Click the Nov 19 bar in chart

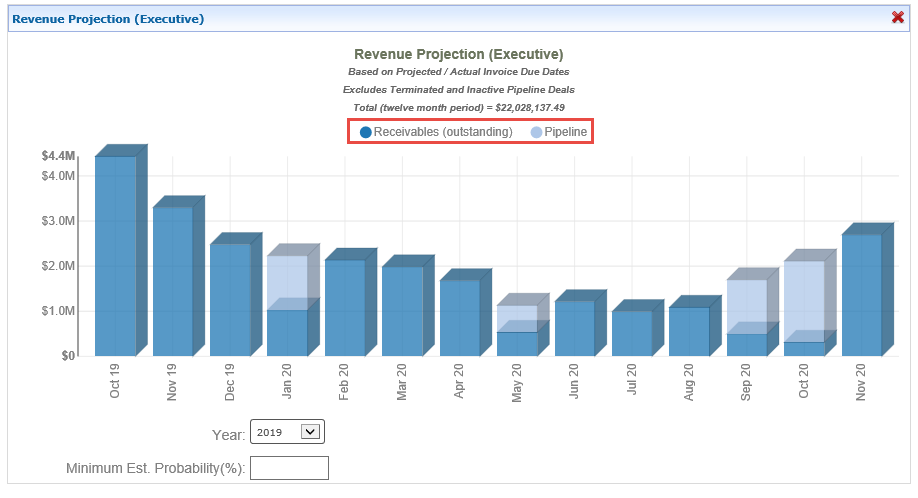pos(172,281)
